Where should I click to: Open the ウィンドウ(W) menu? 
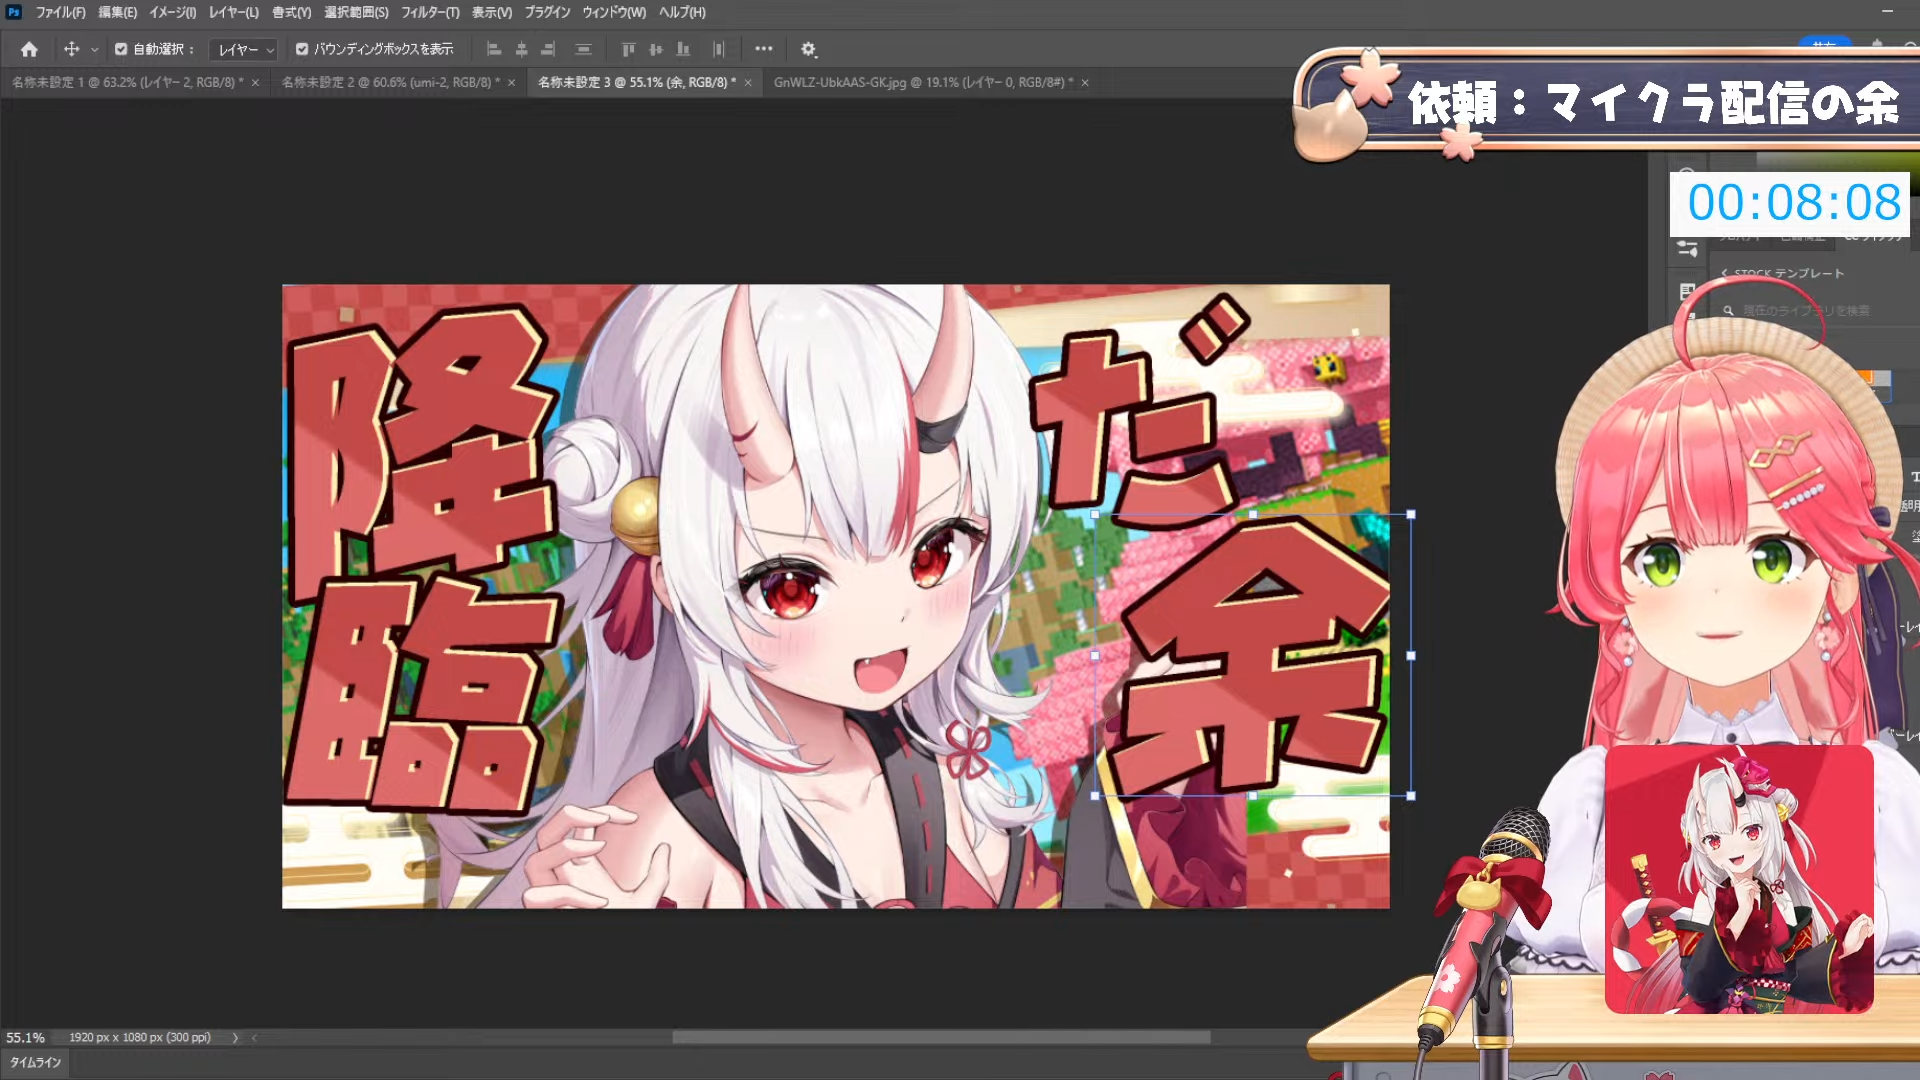coord(614,12)
